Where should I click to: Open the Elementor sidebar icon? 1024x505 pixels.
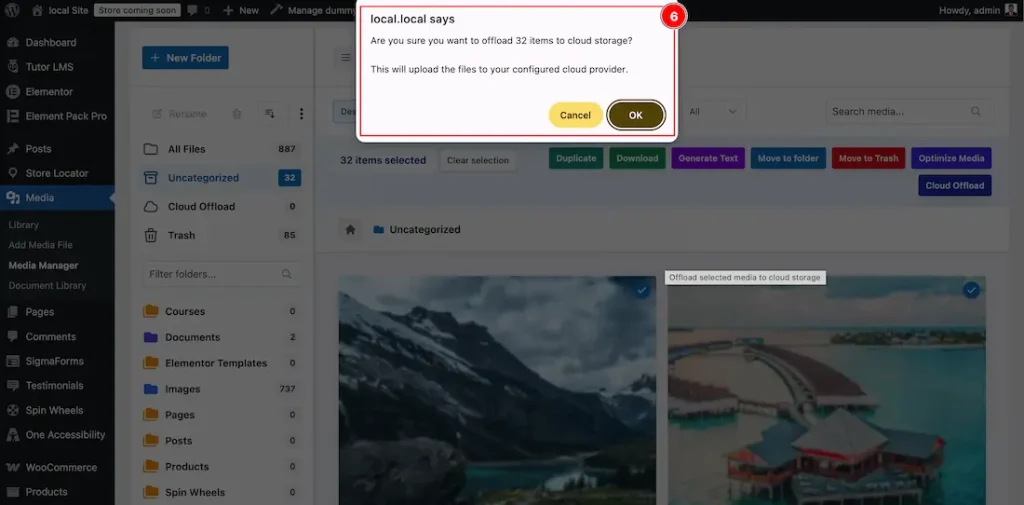point(12,91)
